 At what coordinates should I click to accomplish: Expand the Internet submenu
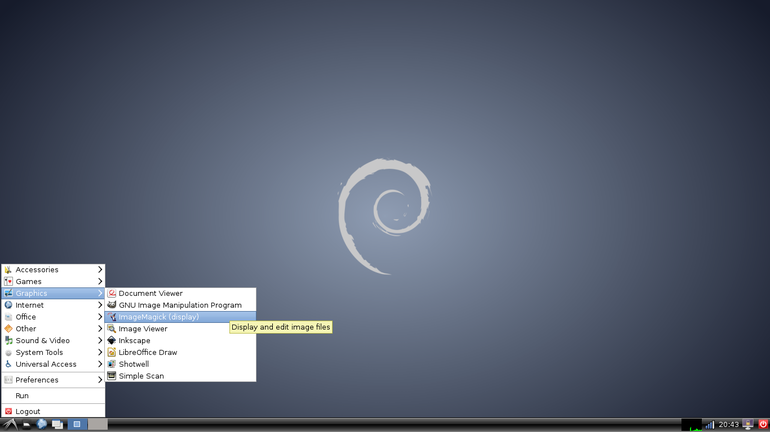[53, 305]
